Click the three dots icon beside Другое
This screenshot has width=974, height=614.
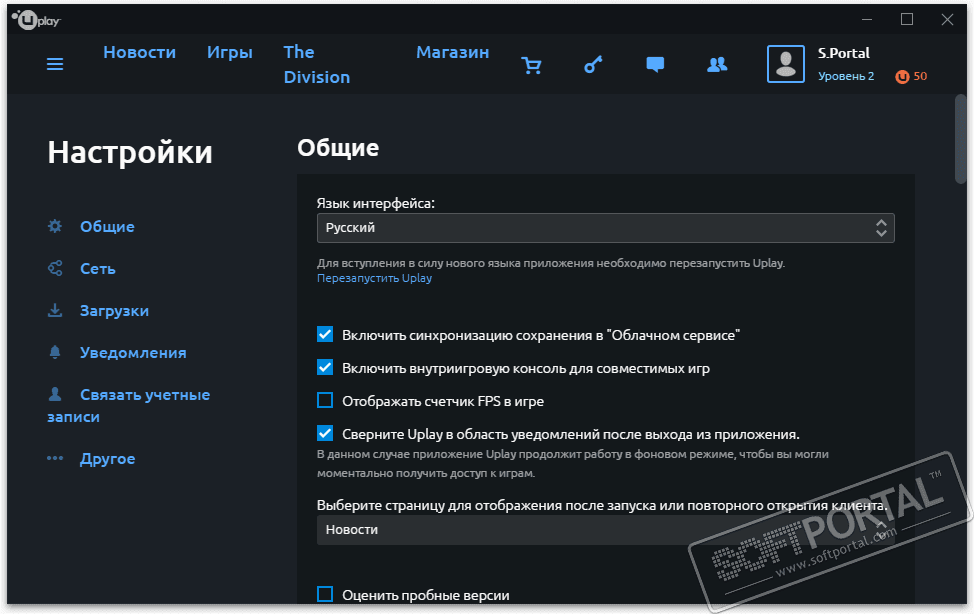click(55, 458)
